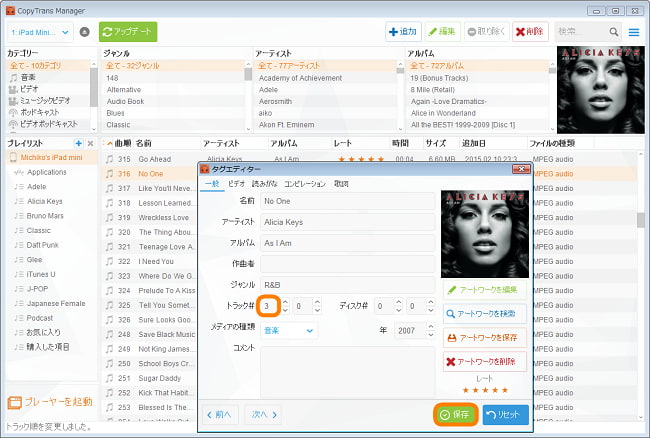Switch to ビデオ tab in tag editor
Image resolution: width=650 pixels, height=438 pixels.
236,184
